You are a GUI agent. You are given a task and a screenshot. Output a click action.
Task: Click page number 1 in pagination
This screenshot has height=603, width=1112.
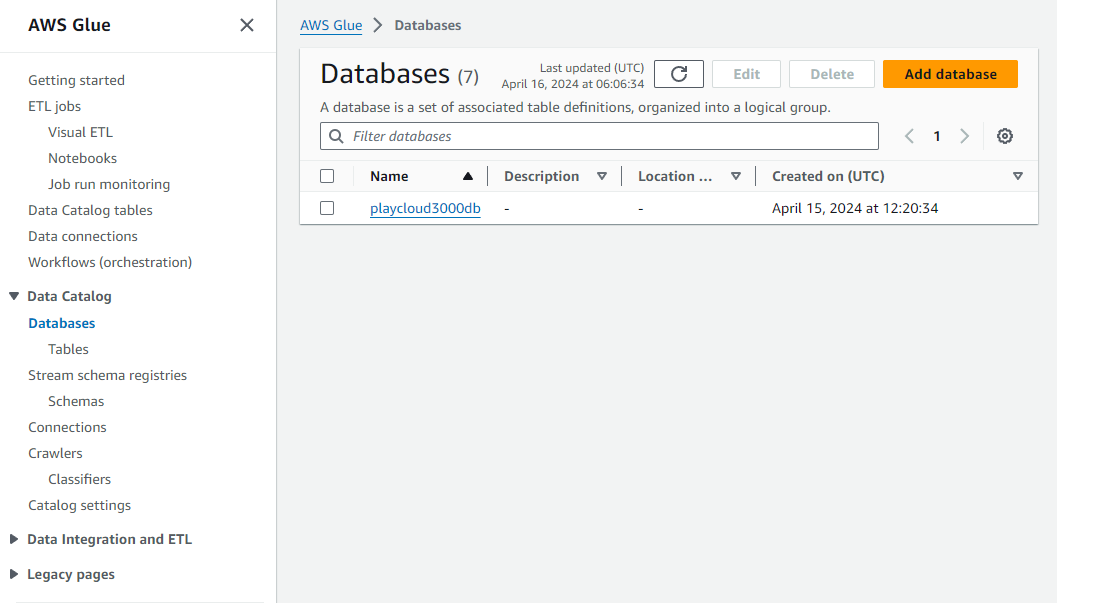coord(937,136)
